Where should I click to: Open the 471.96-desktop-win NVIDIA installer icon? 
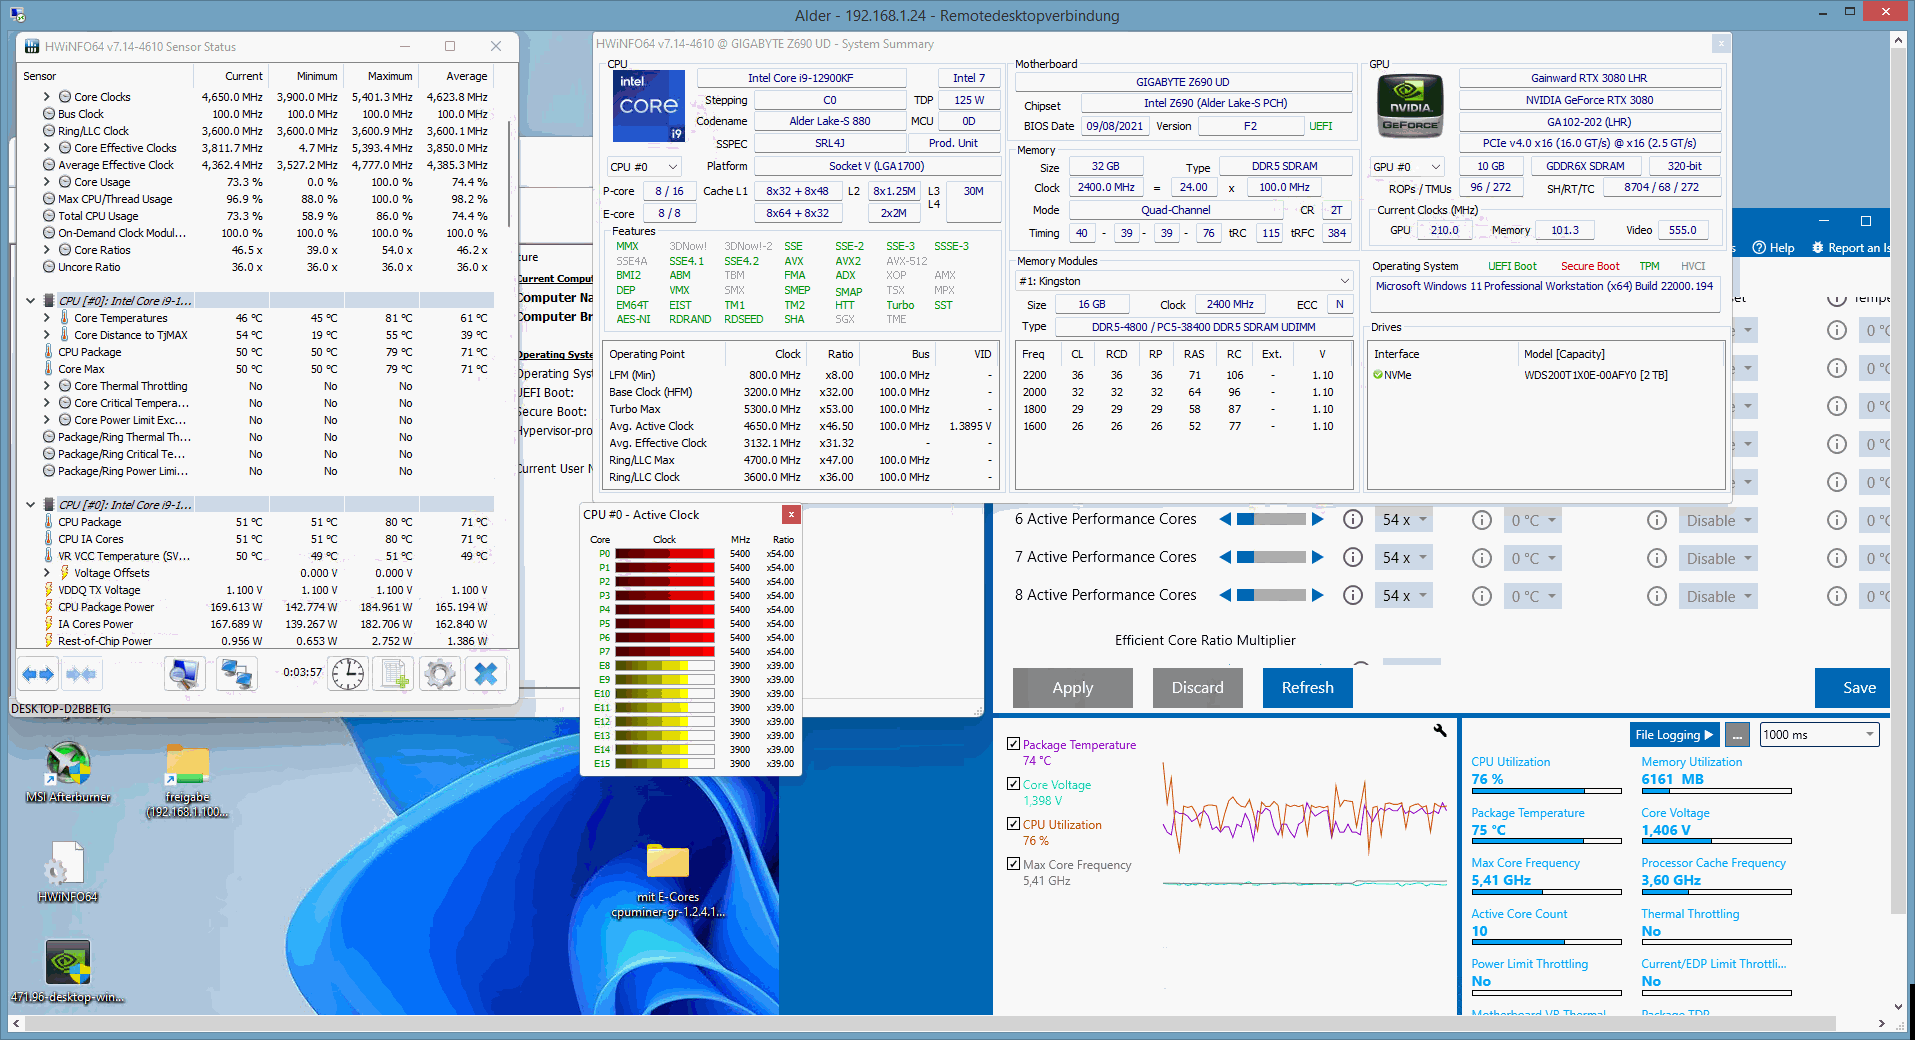68,971
